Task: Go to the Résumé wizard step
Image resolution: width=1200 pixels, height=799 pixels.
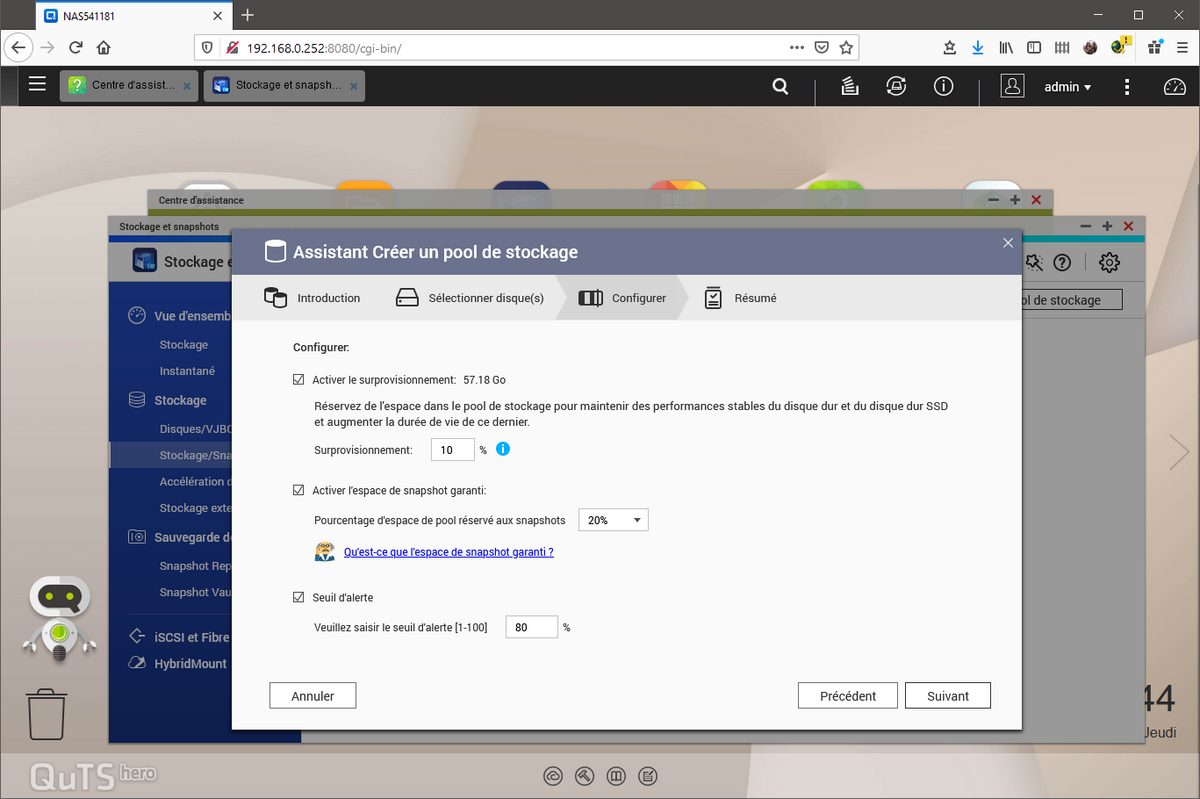Action: coord(740,298)
